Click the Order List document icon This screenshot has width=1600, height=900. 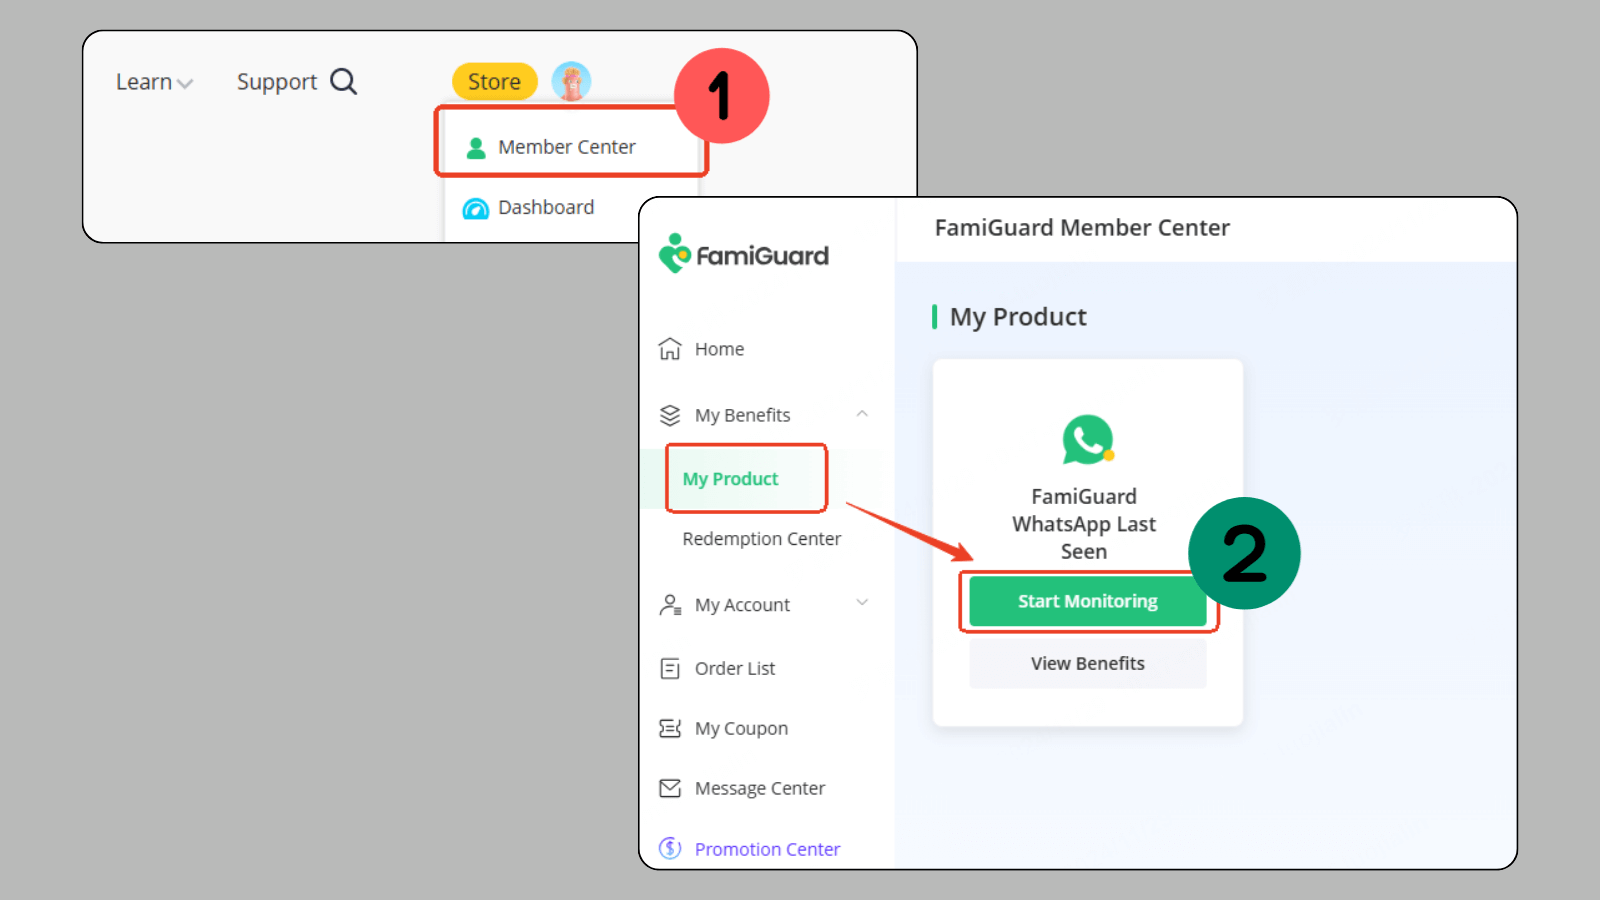click(670, 668)
